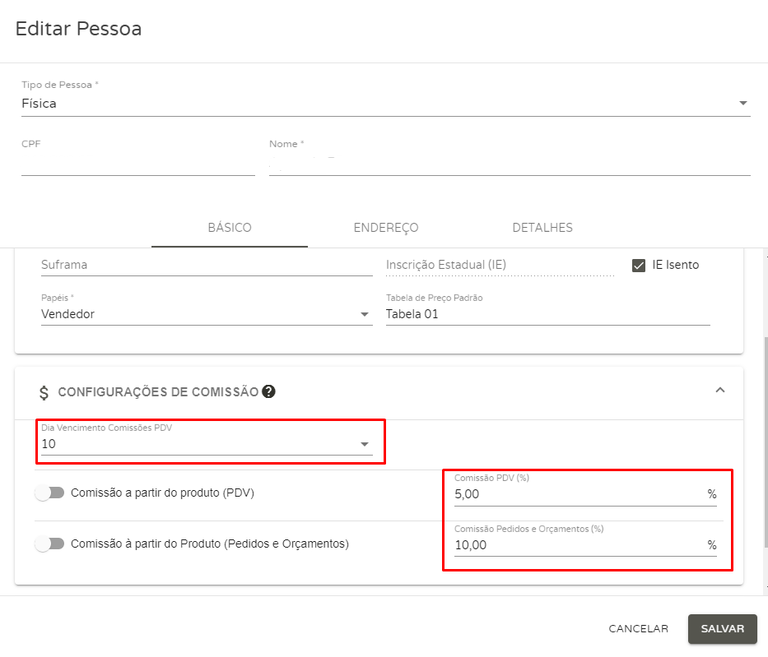Click the Salvar button
The image size is (768, 657).
coord(722,629)
